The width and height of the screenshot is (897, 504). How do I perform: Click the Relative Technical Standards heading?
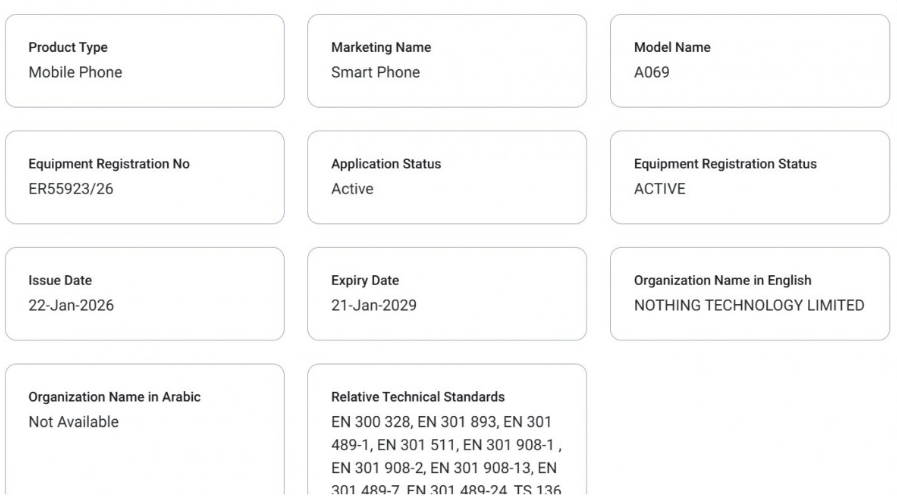(x=418, y=397)
